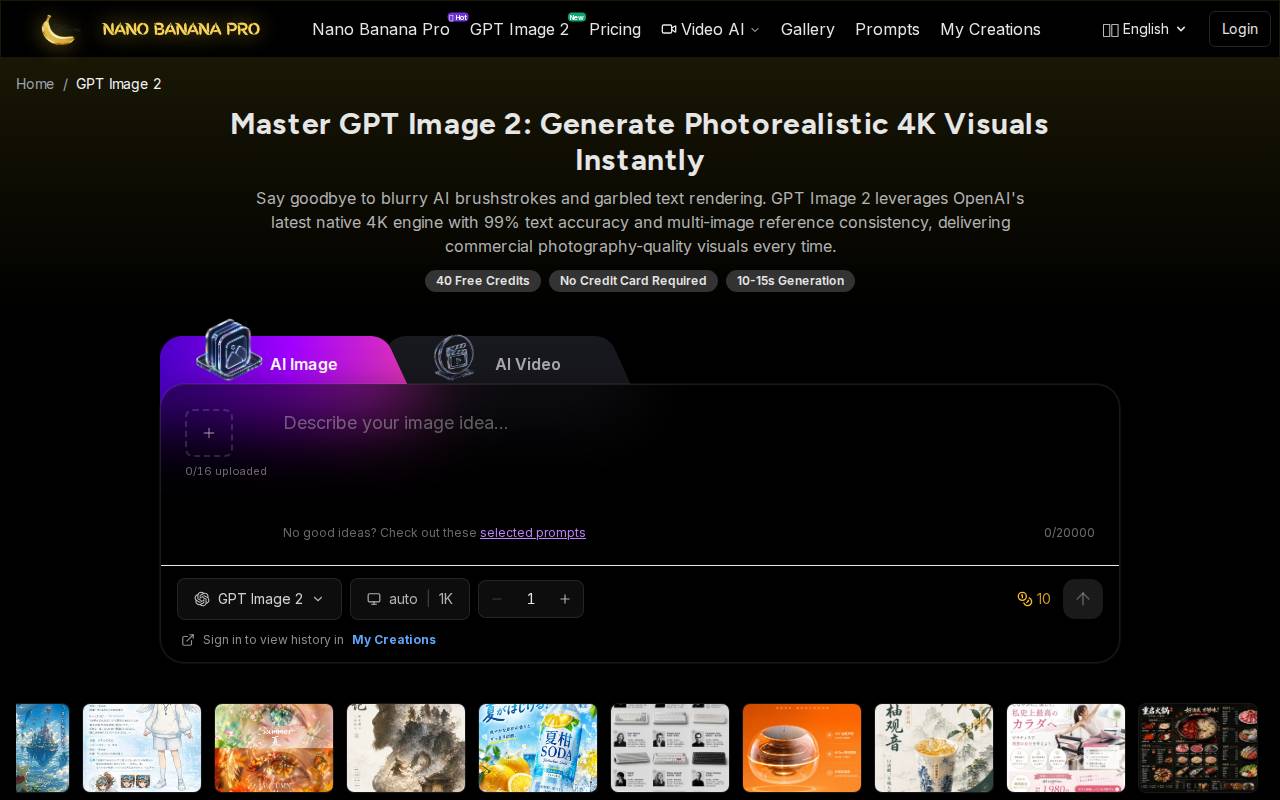The image size is (1280, 800).
Task: Switch to the AI Video tab
Action: (x=510, y=360)
